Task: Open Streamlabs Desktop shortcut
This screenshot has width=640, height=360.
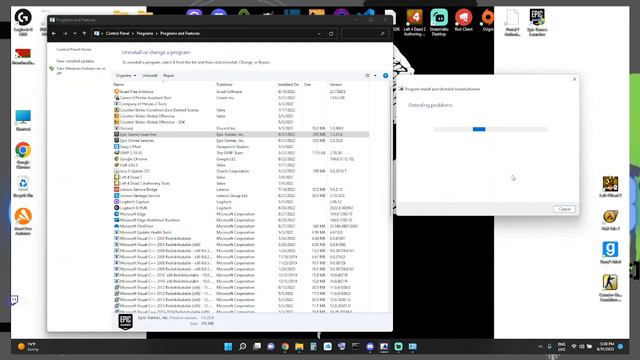Action: (439, 22)
